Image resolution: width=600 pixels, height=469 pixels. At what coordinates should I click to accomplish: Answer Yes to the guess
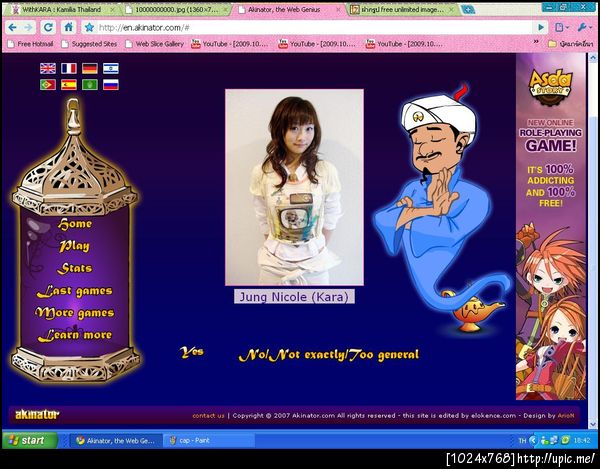[x=192, y=352]
